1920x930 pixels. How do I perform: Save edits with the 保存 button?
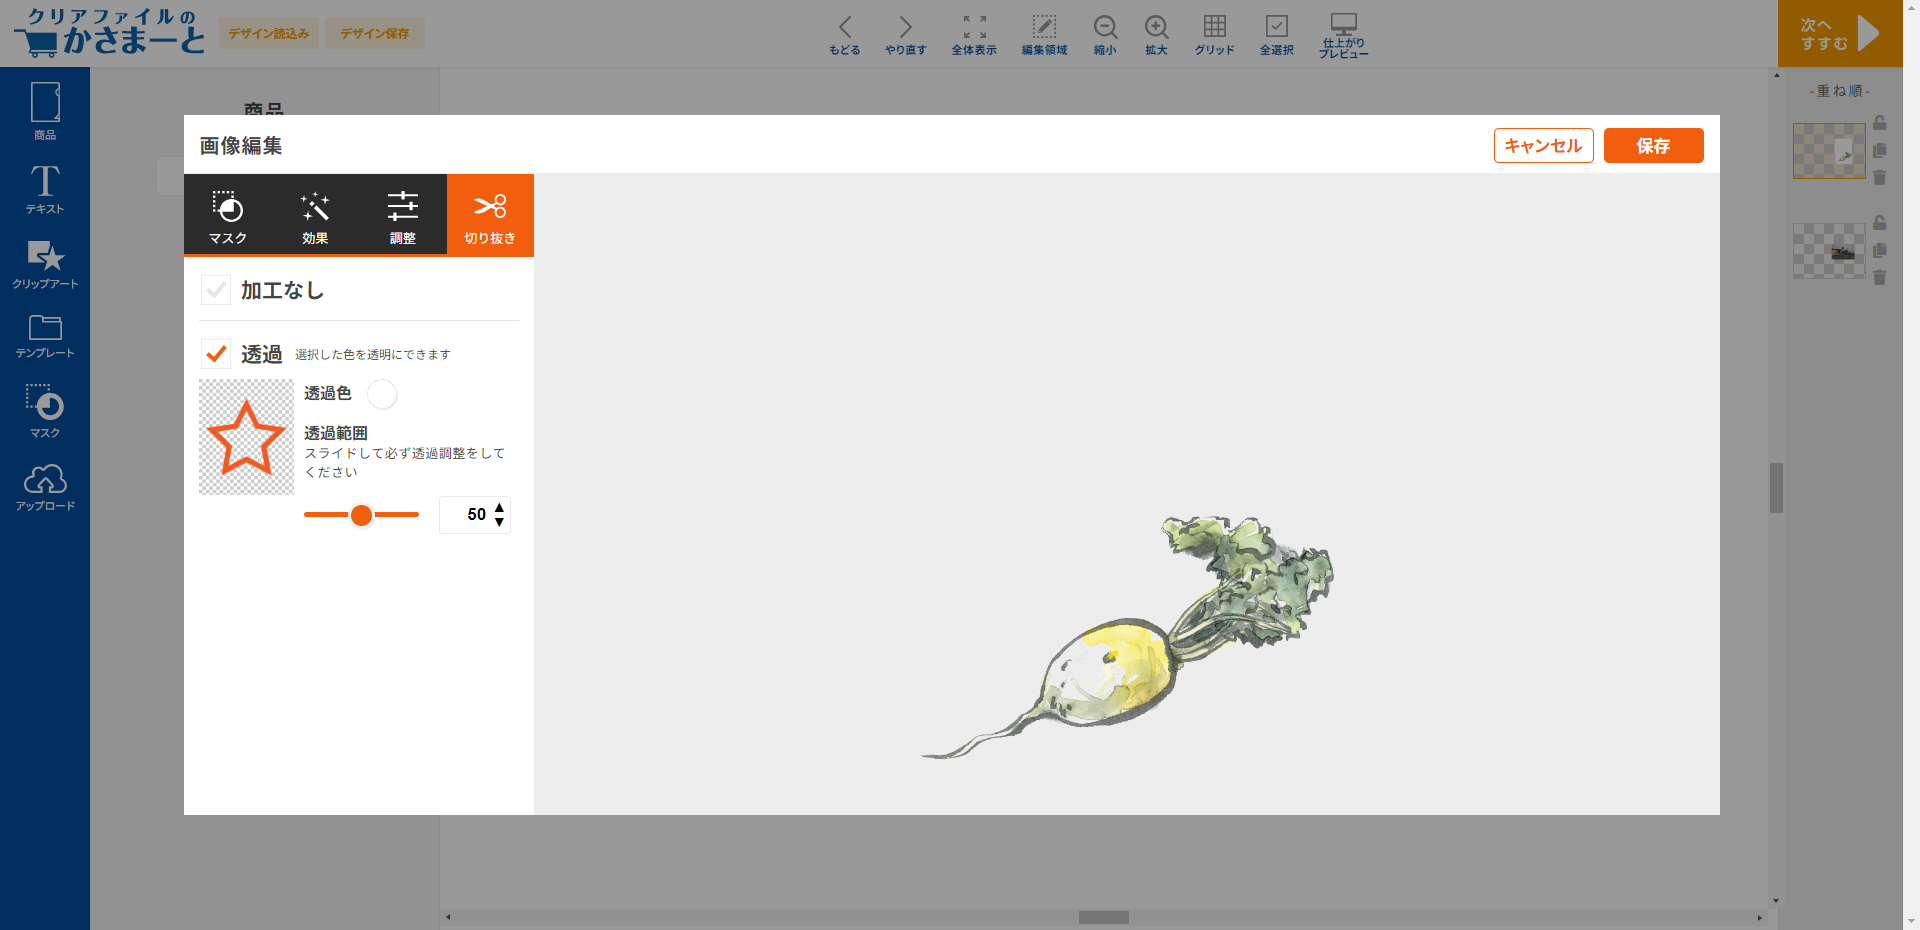click(1653, 146)
